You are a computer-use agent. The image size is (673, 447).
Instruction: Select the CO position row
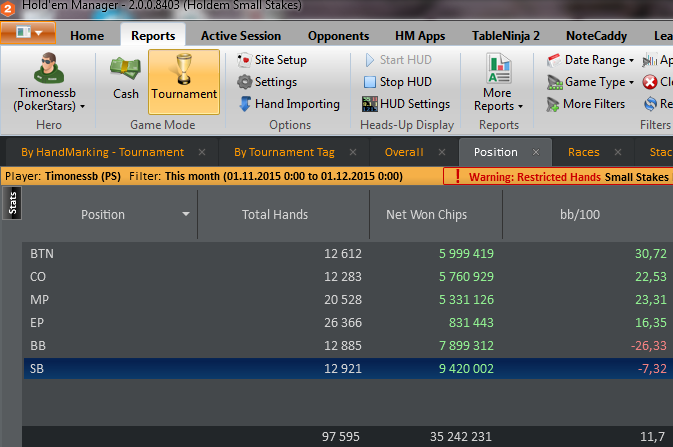coord(348,277)
